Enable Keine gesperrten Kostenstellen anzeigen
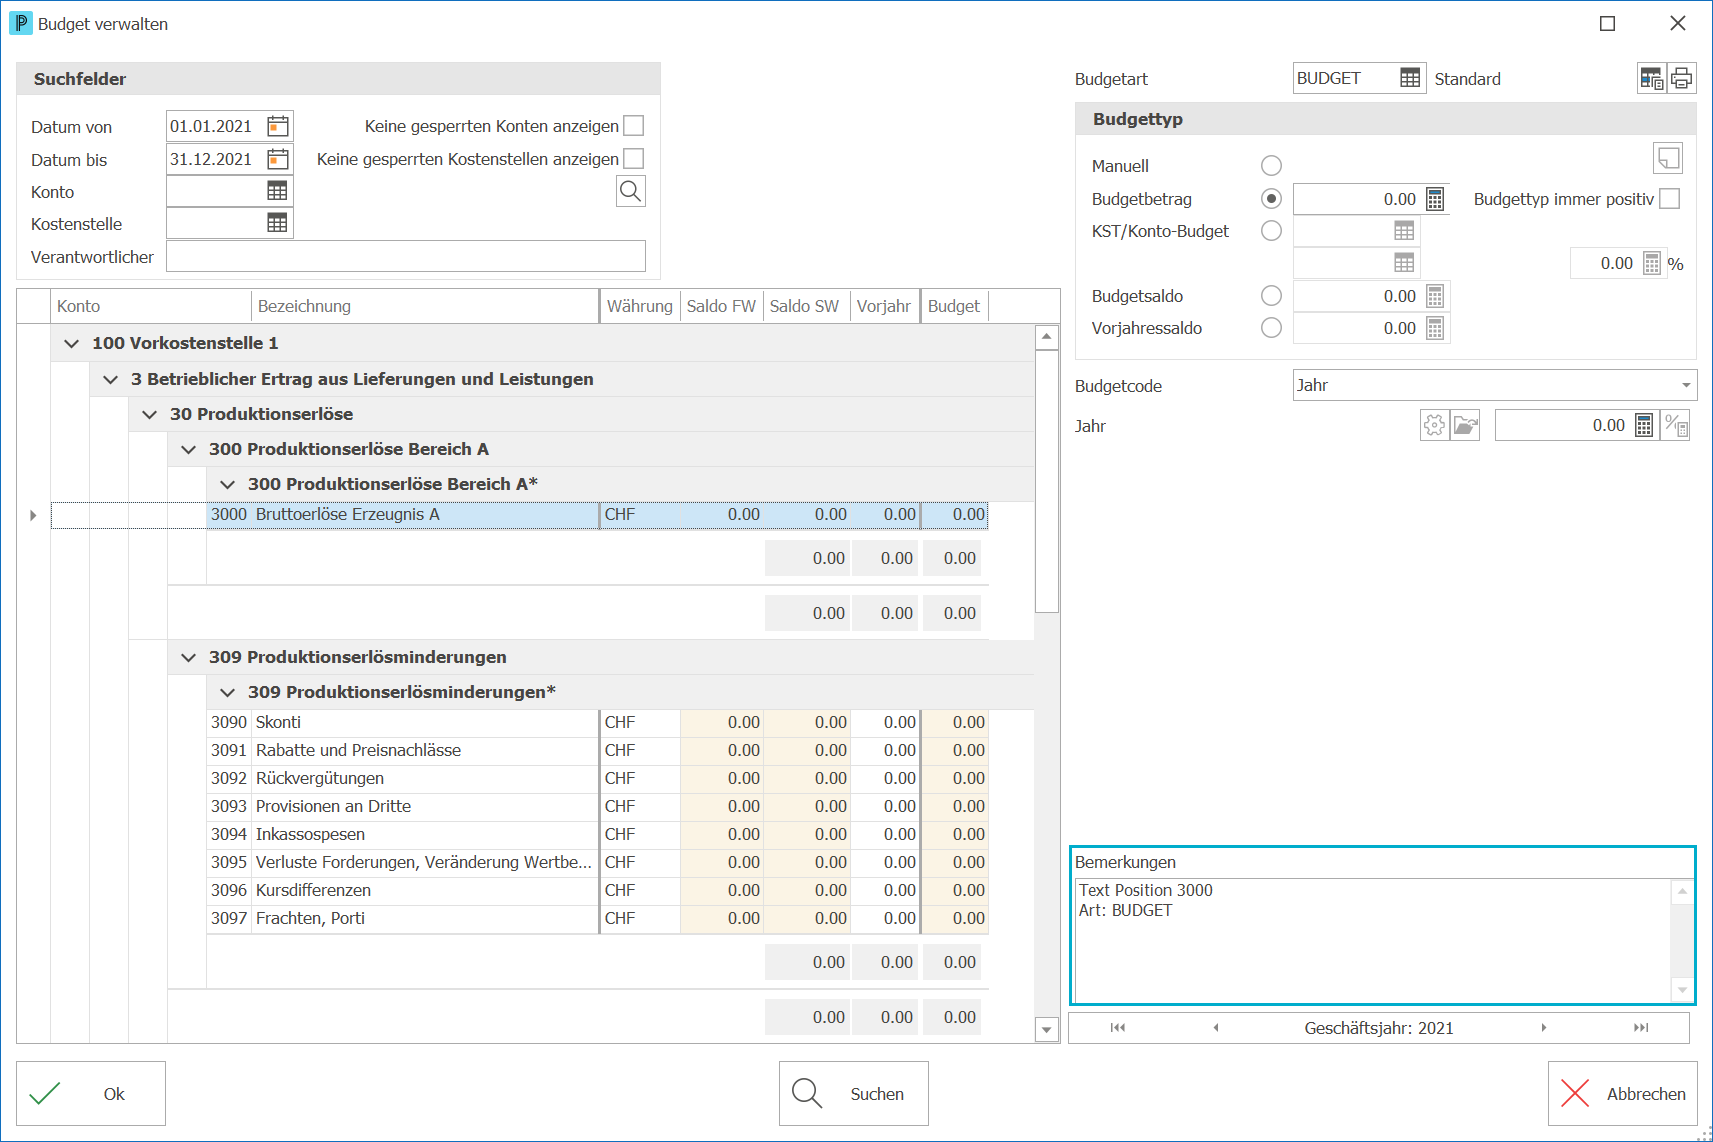 [x=634, y=159]
